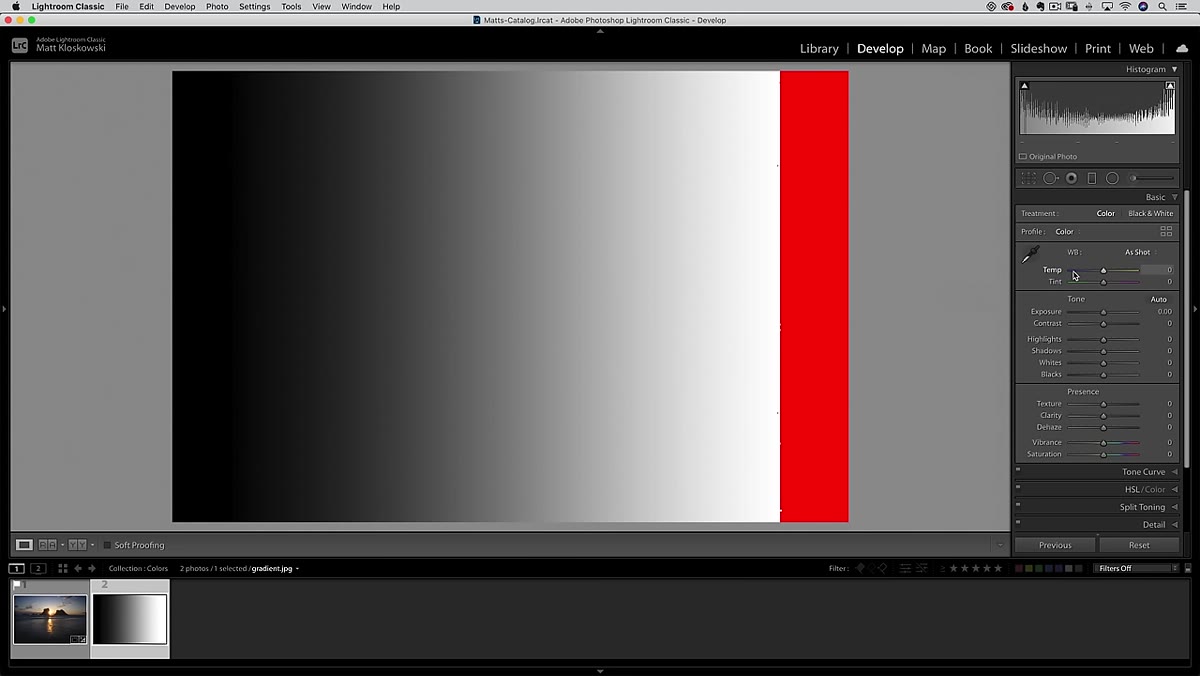The height and width of the screenshot is (676, 1200).
Task: Switch to Before/After left-right view
Action: click(x=47, y=545)
